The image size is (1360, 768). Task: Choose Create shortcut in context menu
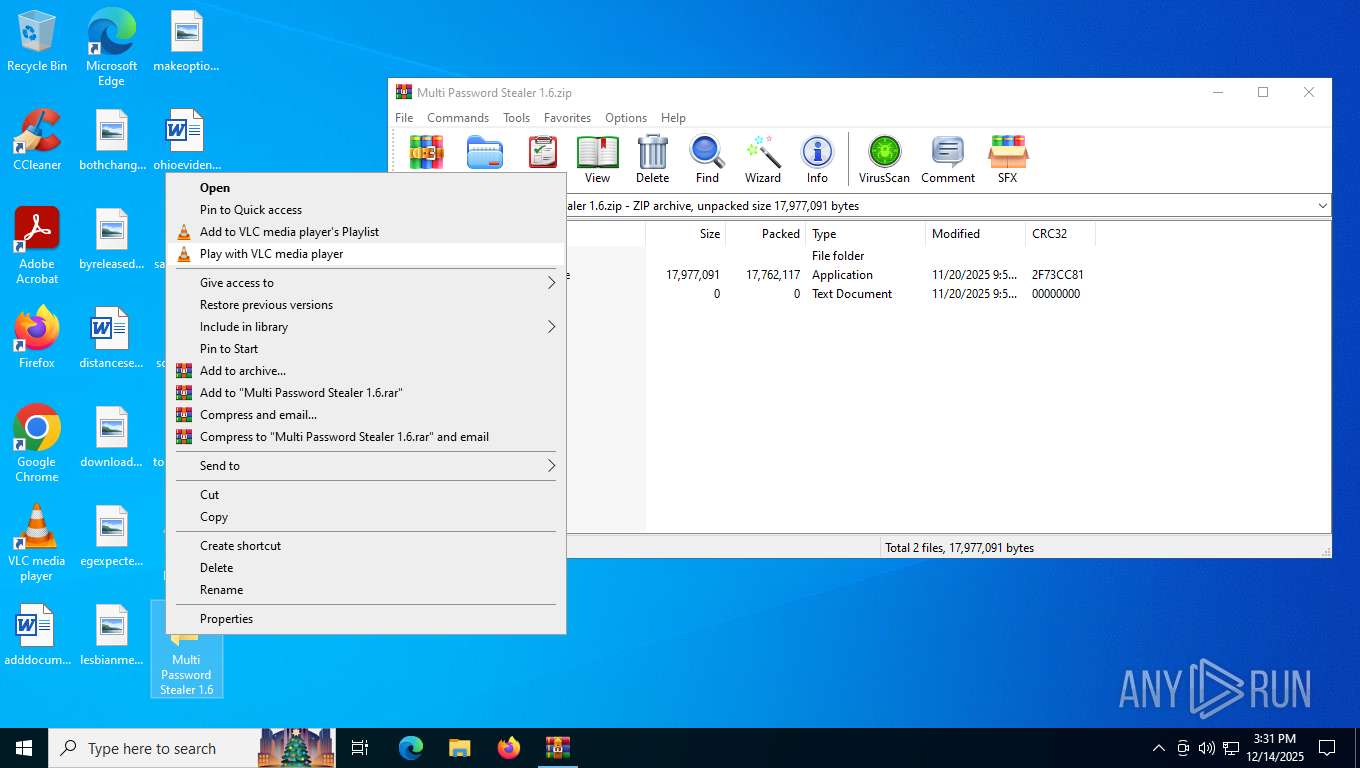(366, 546)
